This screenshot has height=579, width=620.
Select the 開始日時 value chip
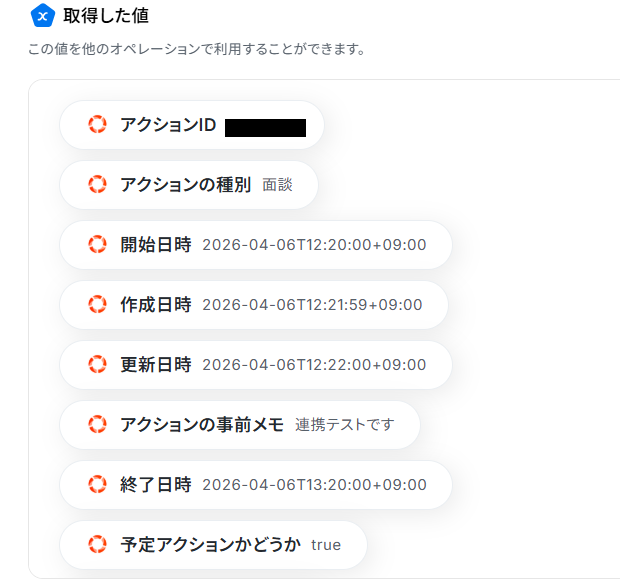255,245
